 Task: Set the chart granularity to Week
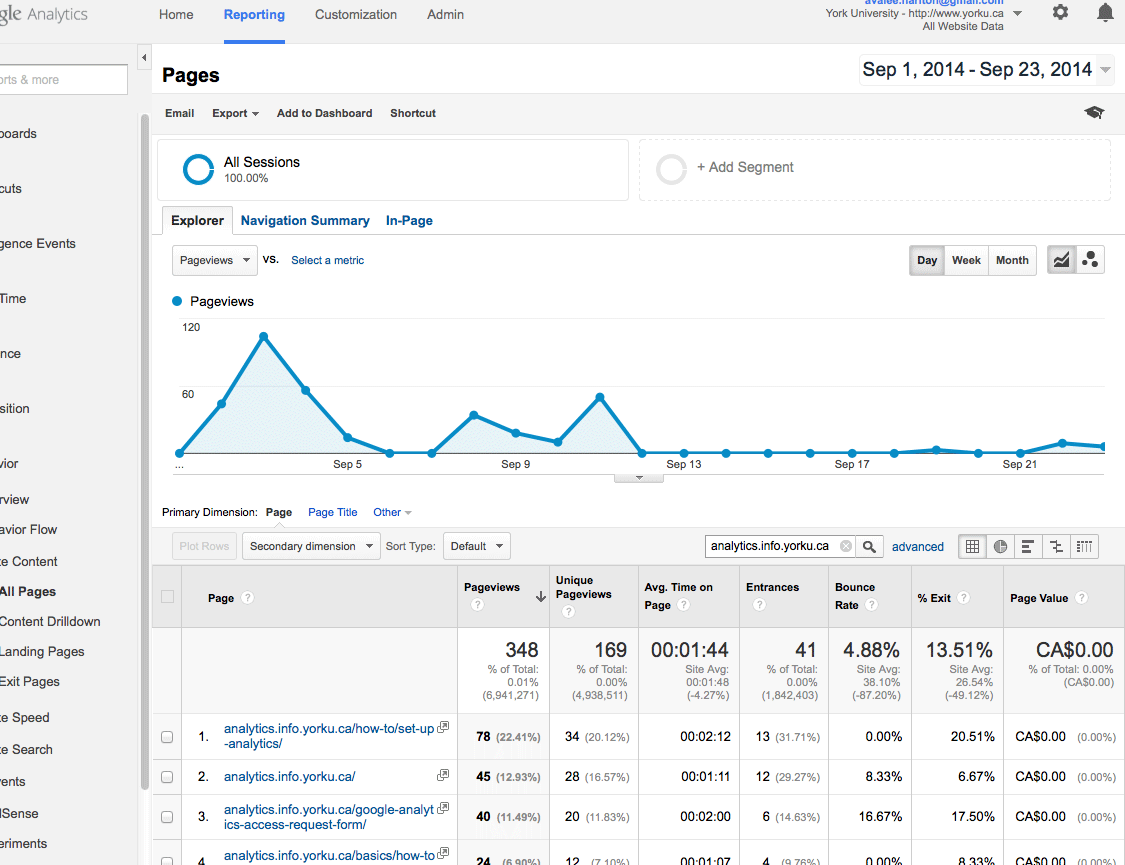coord(966,260)
